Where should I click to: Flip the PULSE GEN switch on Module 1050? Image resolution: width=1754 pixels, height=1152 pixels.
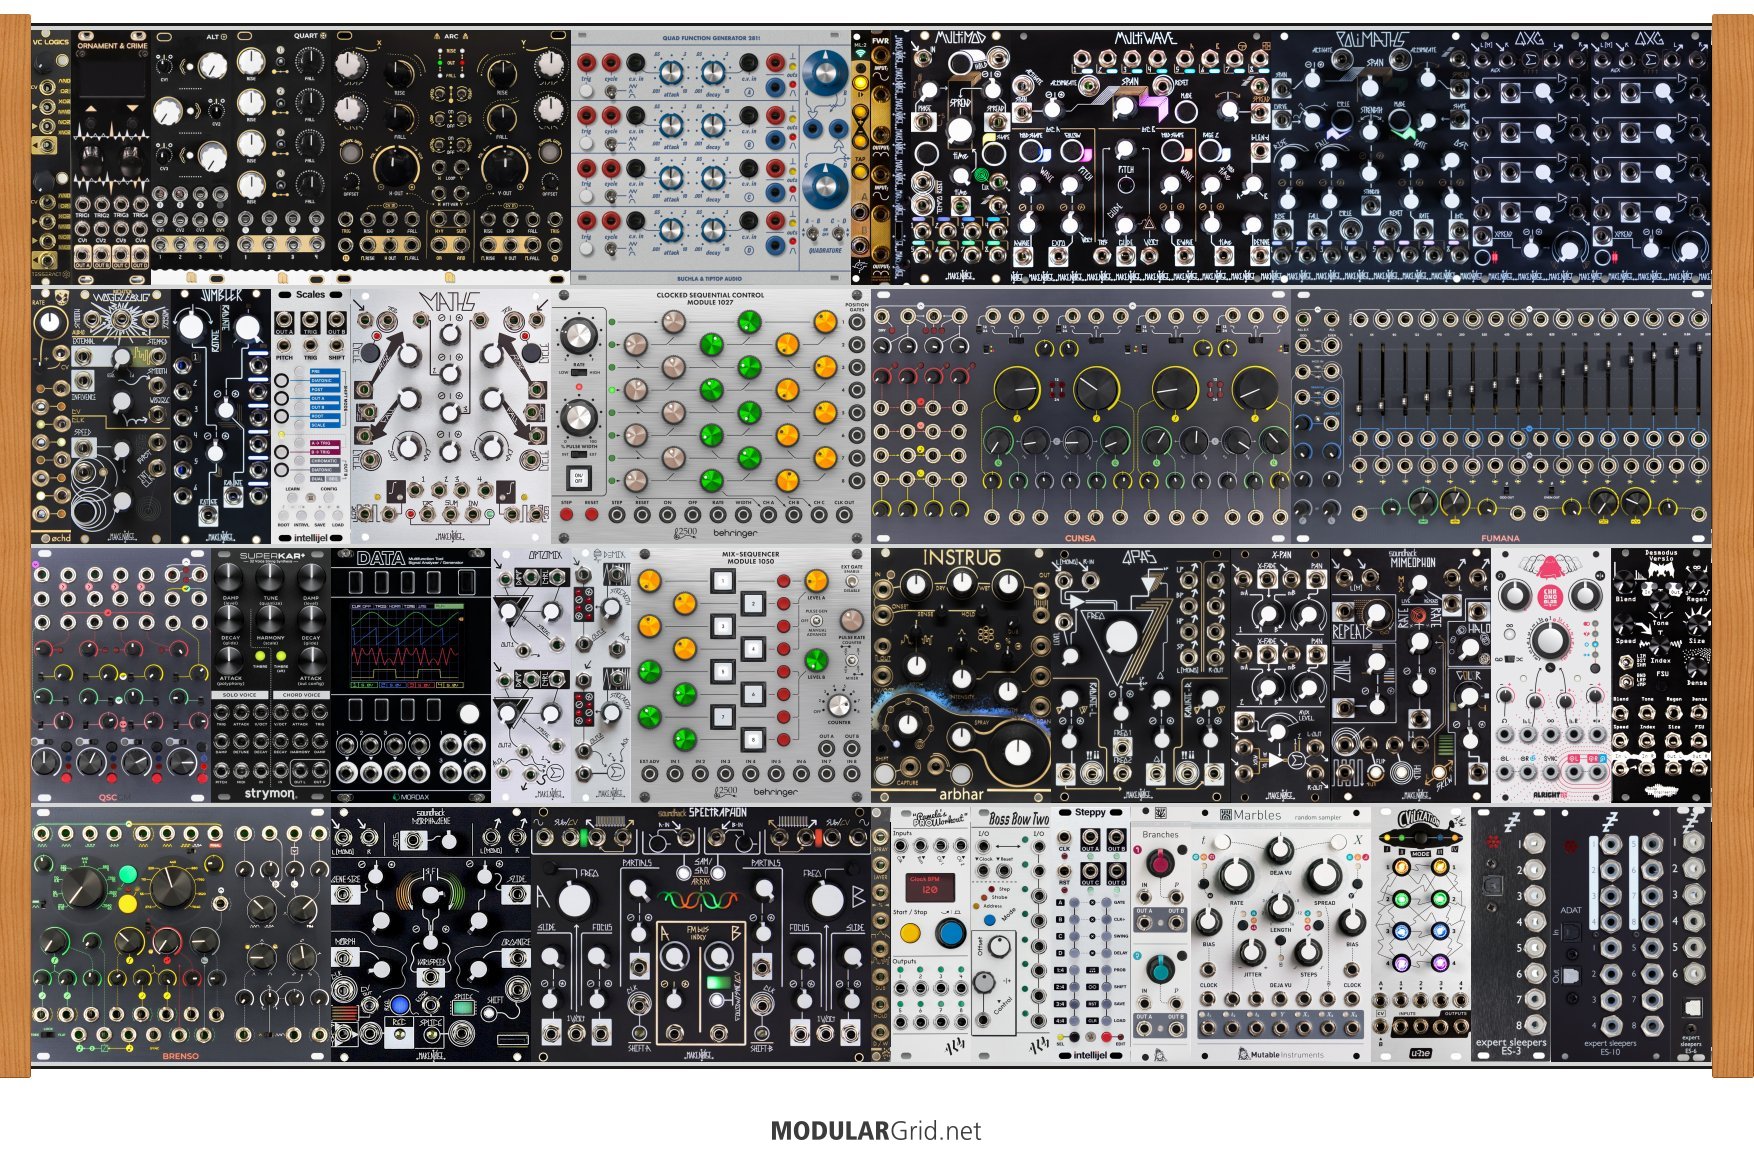[x=818, y=622]
